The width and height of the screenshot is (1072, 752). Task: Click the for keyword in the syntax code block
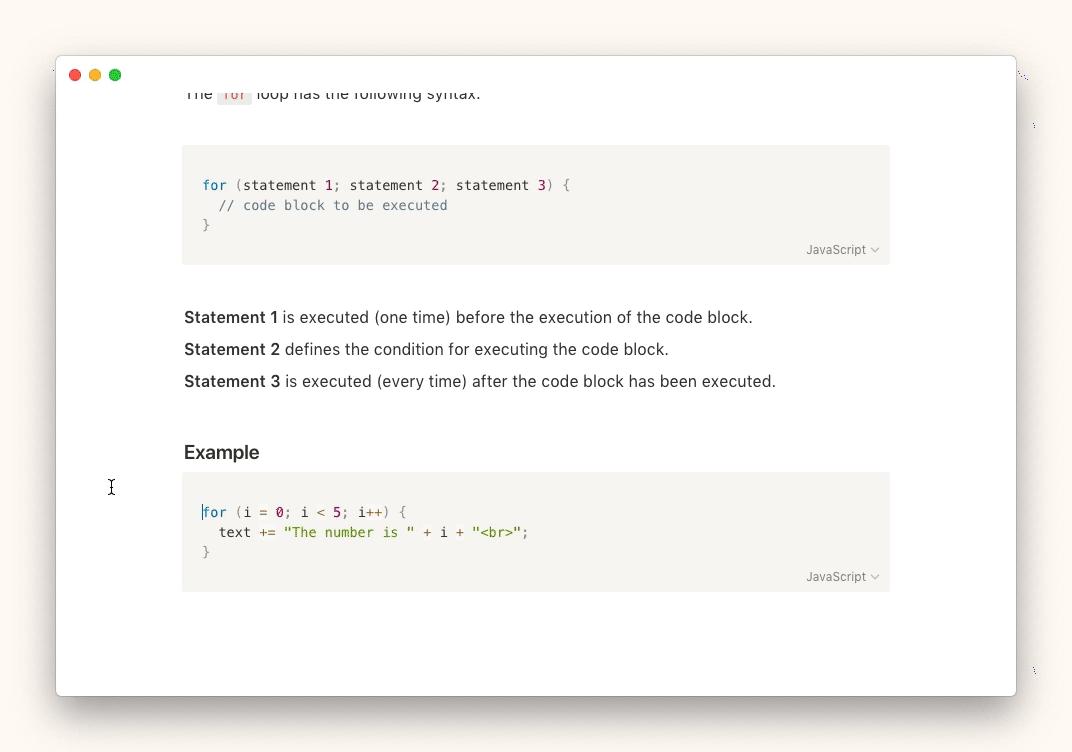[x=214, y=185]
